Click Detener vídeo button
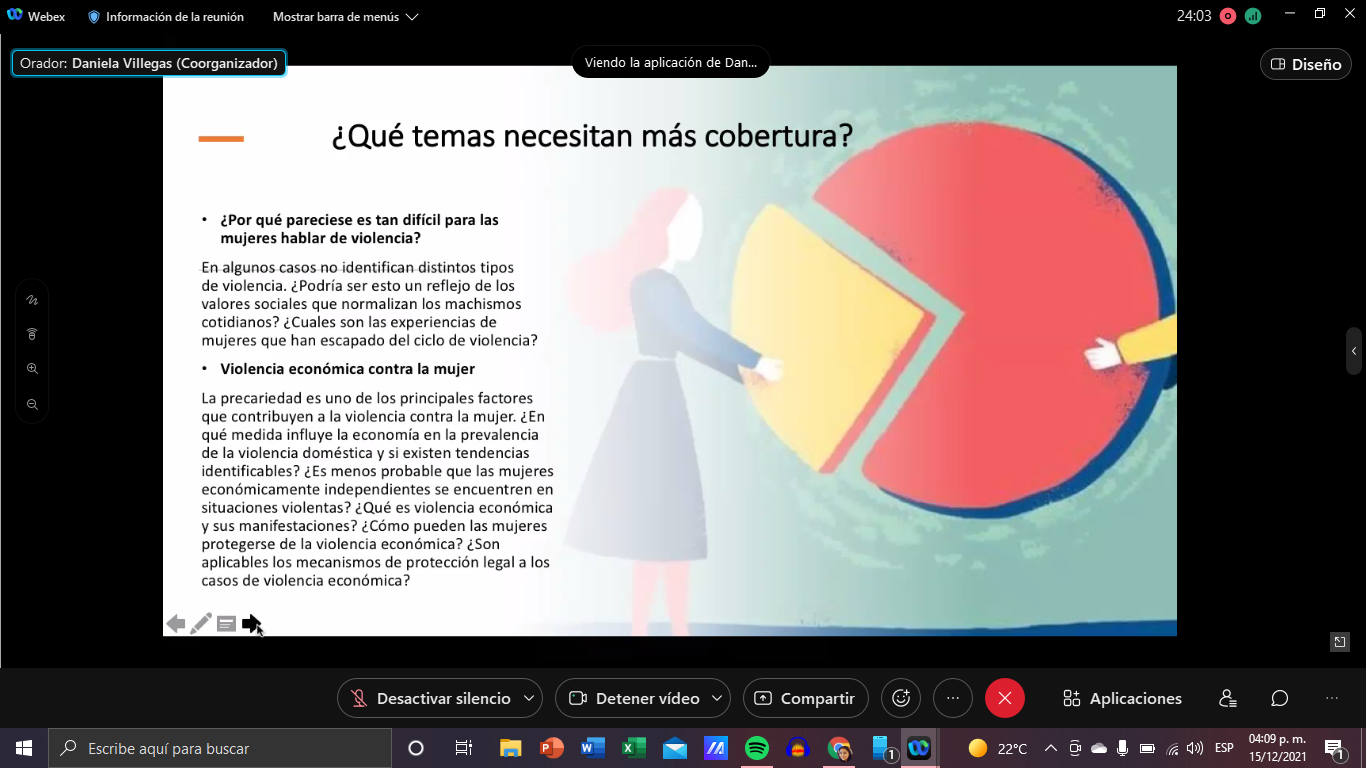Viewport: 1366px width, 768px height. click(x=634, y=698)
